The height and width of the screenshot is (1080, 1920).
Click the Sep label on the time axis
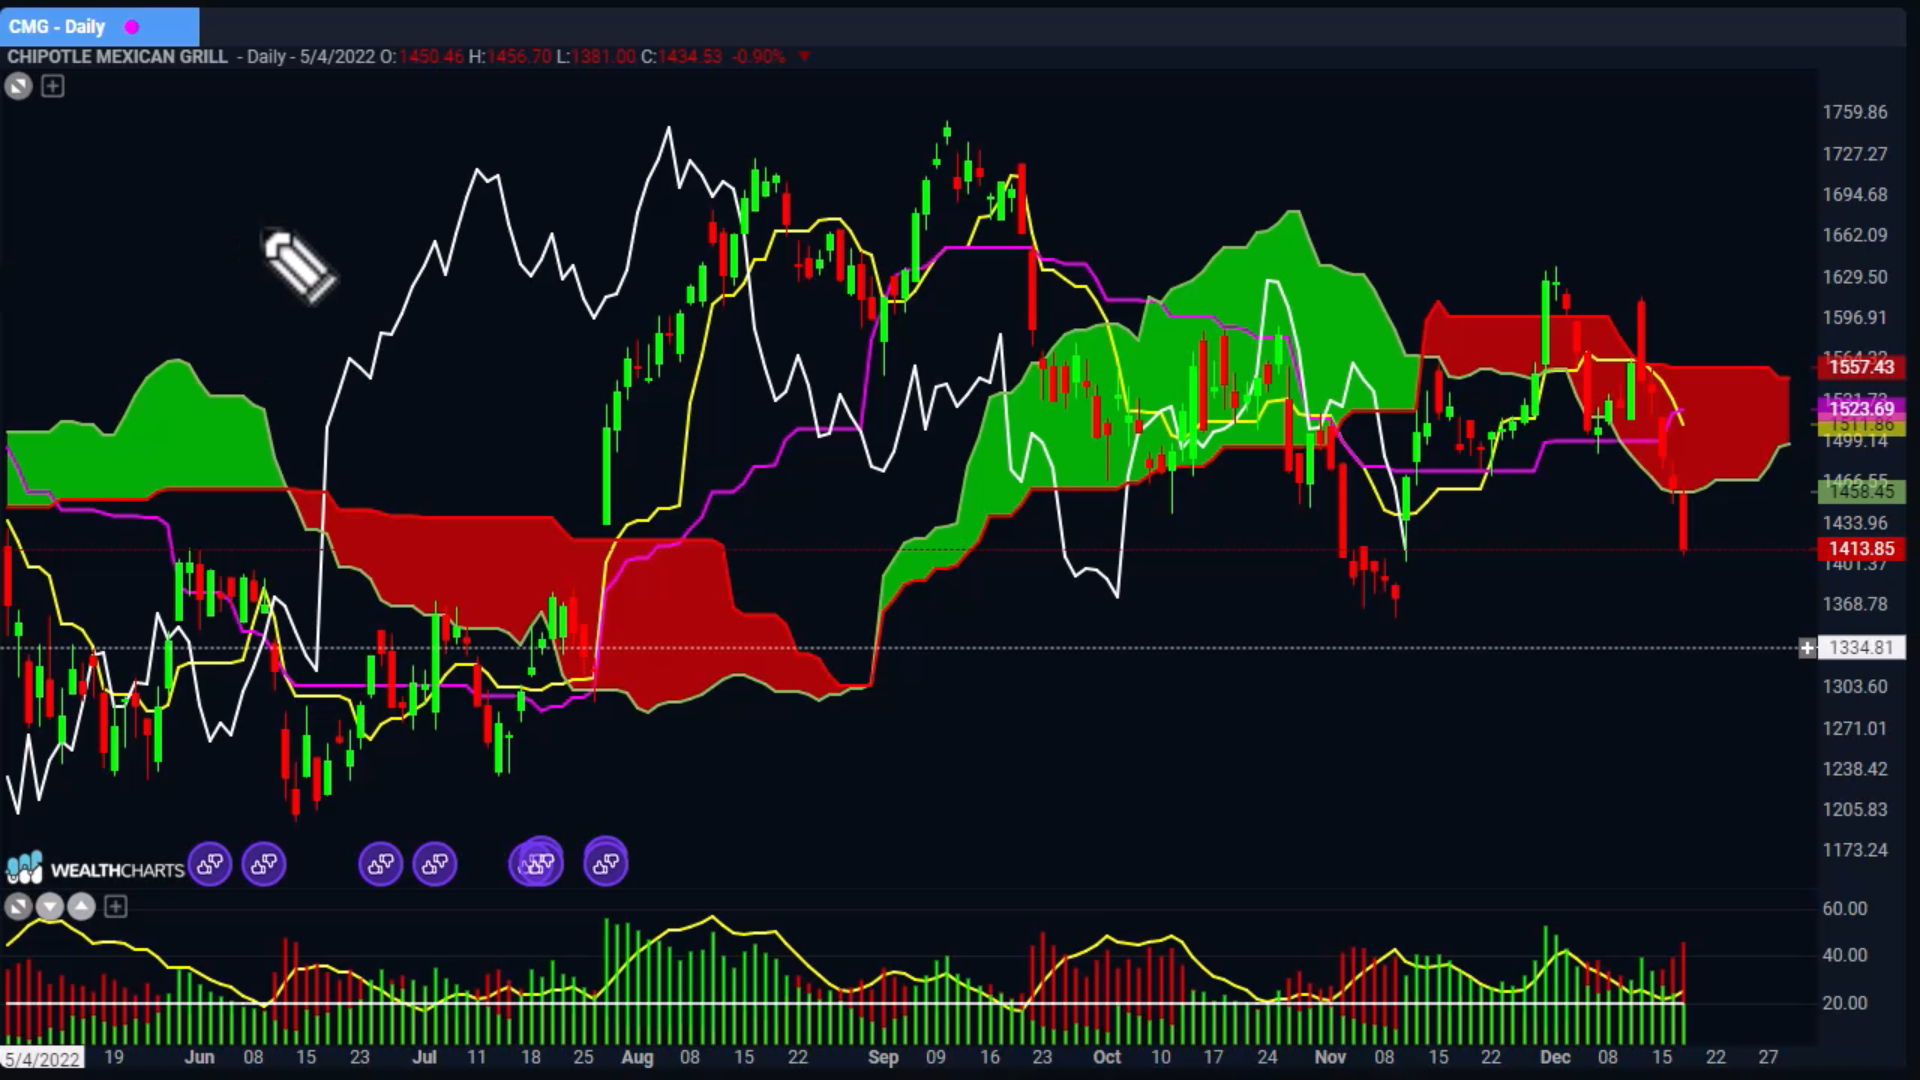pos(883,1057)
